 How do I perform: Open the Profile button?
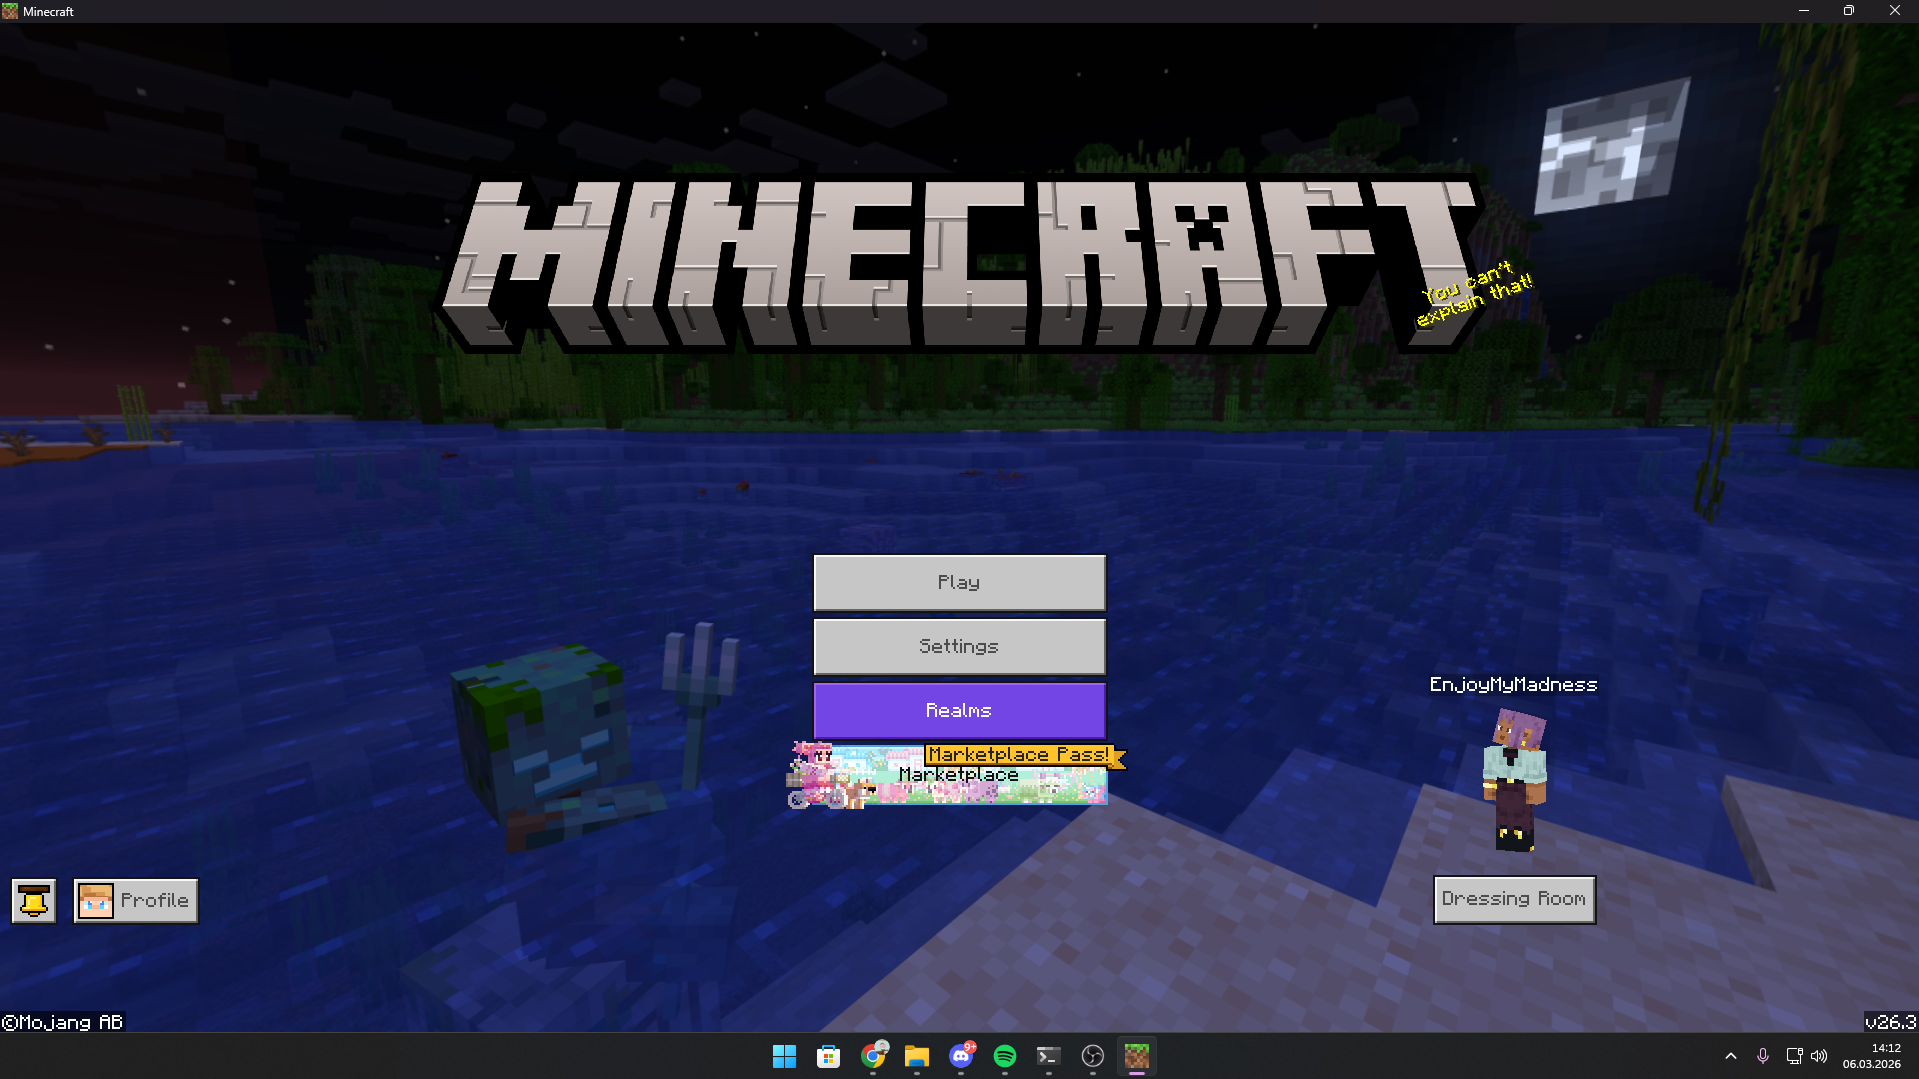point(136,900)
